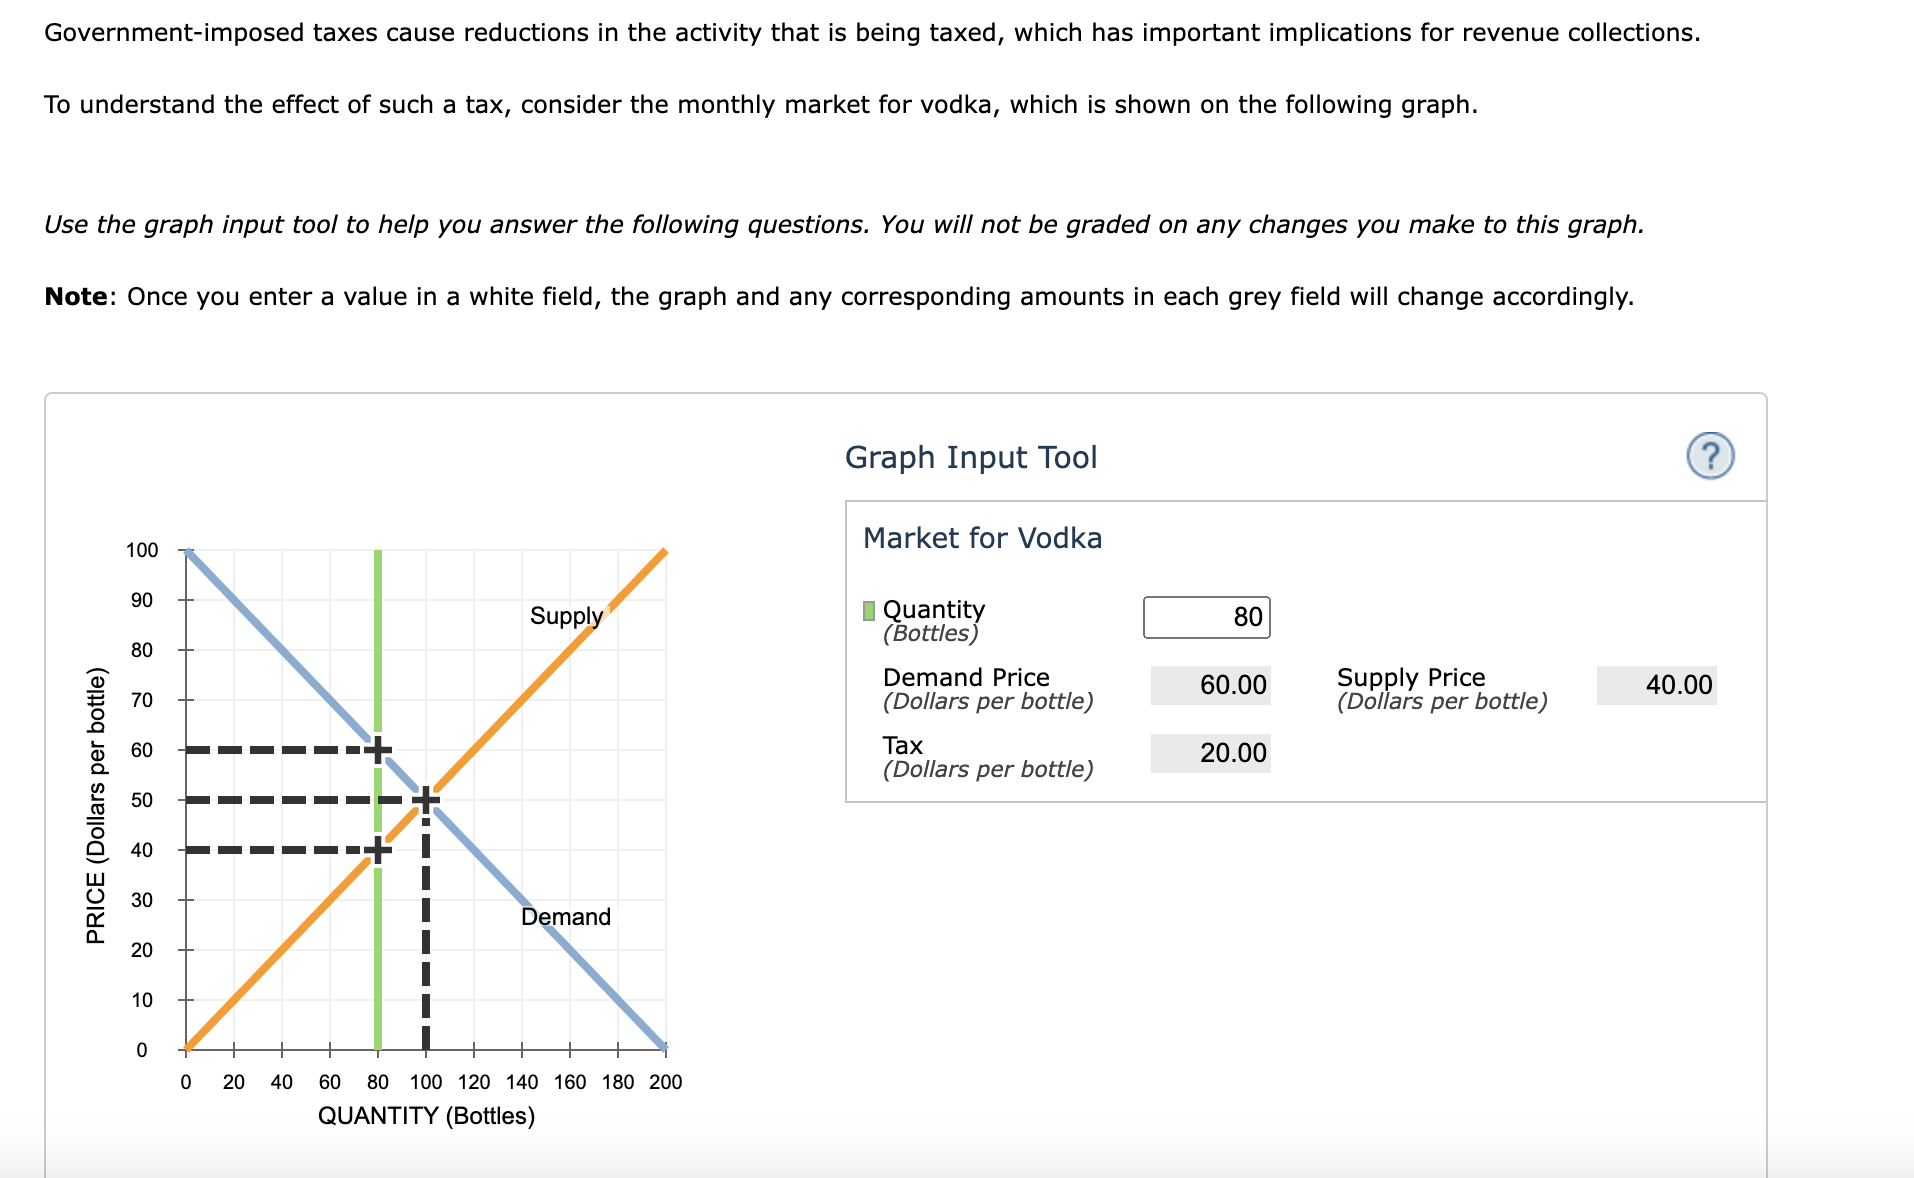Click the Market for Vodka panel title
Image resolution: width=1914 pixels, height=1178 pixels.
click(x=982, y=537)
